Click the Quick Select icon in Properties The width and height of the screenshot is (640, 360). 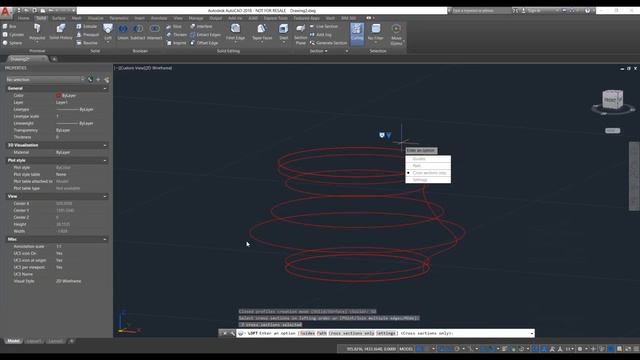coord(107,80)
